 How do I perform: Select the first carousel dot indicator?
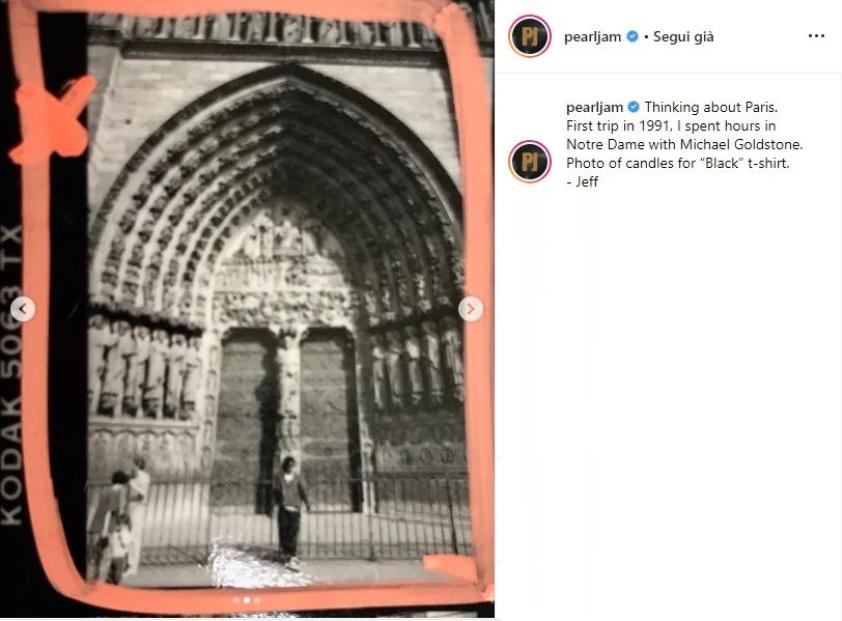coord(237,600)
